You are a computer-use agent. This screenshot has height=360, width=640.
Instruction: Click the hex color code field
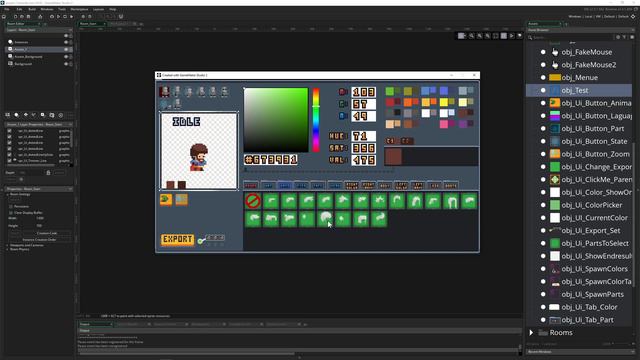click(271, 160)
